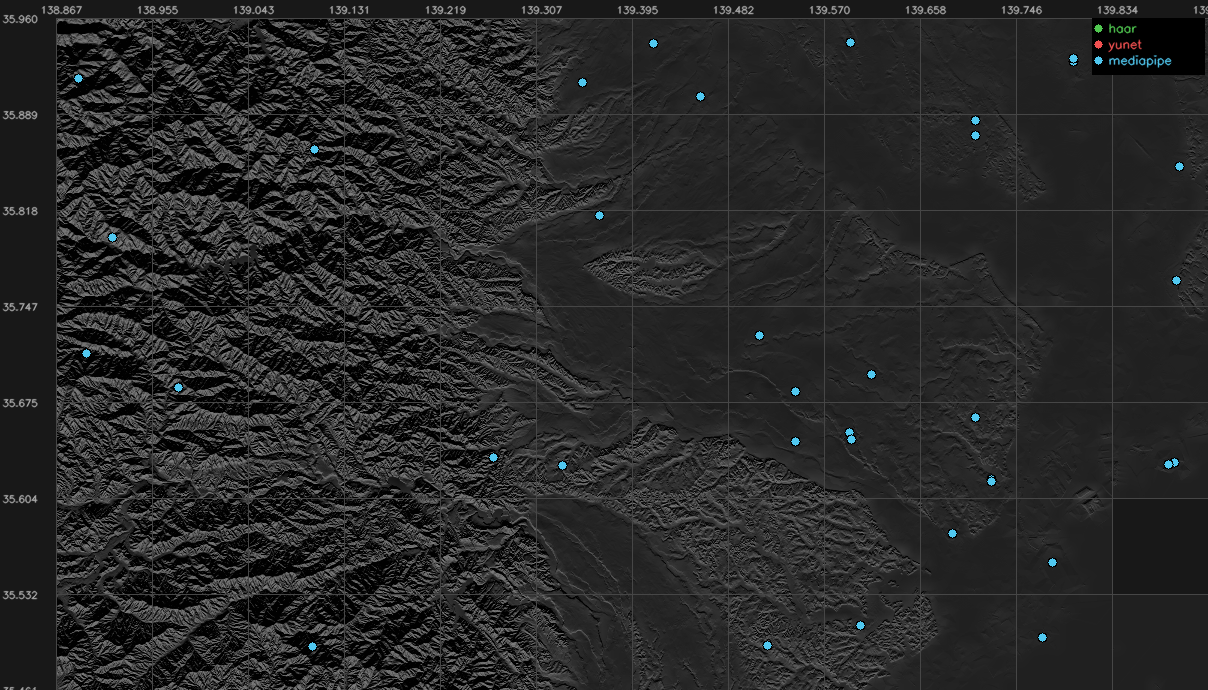Click the longitude label 139.570
This screenshot has width=1208, height=690.
pyautogui.click(x=830, y=10)
